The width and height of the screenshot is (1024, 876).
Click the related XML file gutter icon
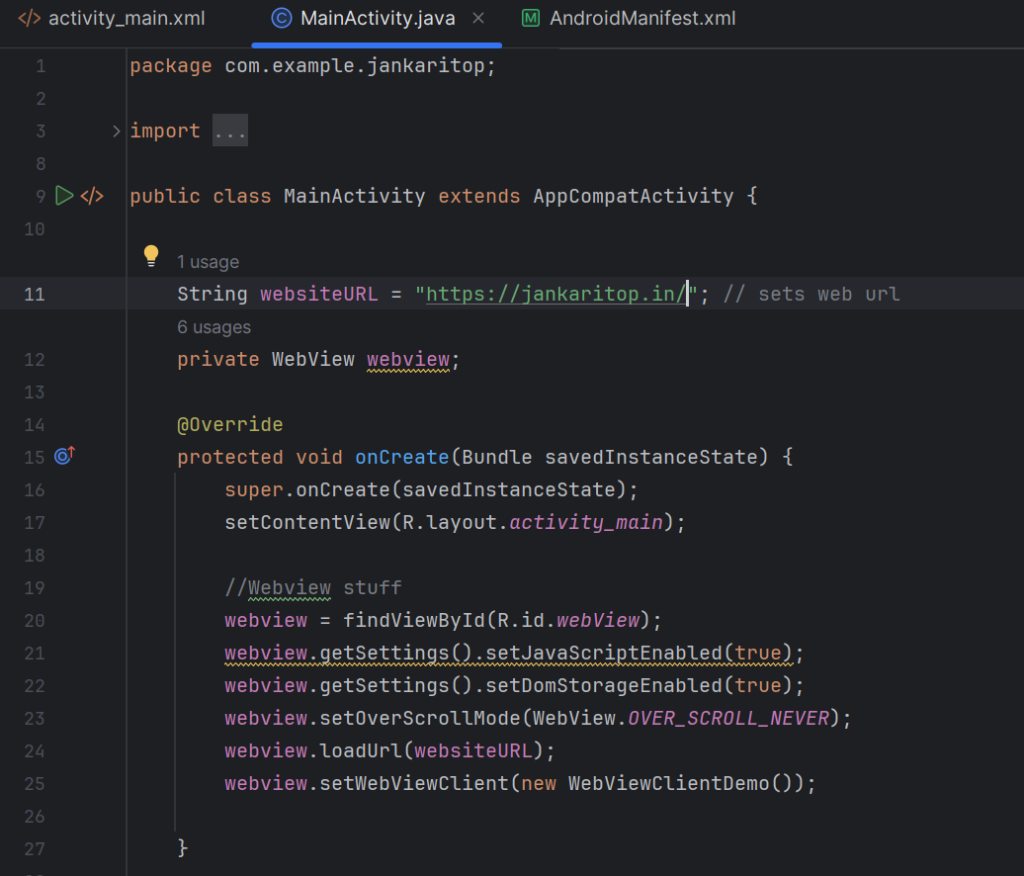pyautogui.click(x=92, y=196)
